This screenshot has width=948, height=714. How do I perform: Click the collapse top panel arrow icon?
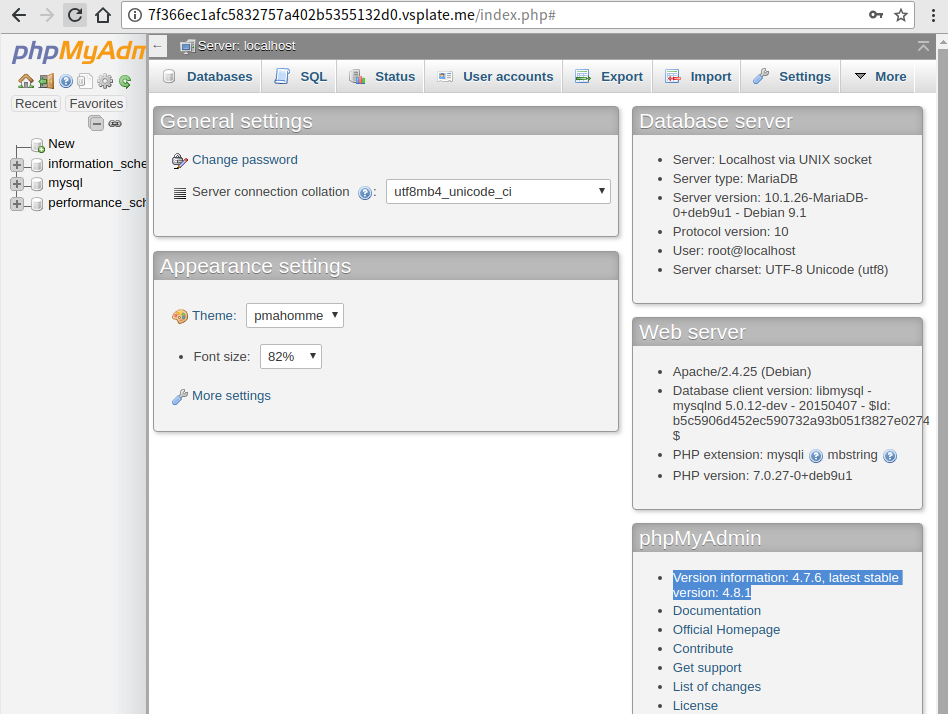923,47
